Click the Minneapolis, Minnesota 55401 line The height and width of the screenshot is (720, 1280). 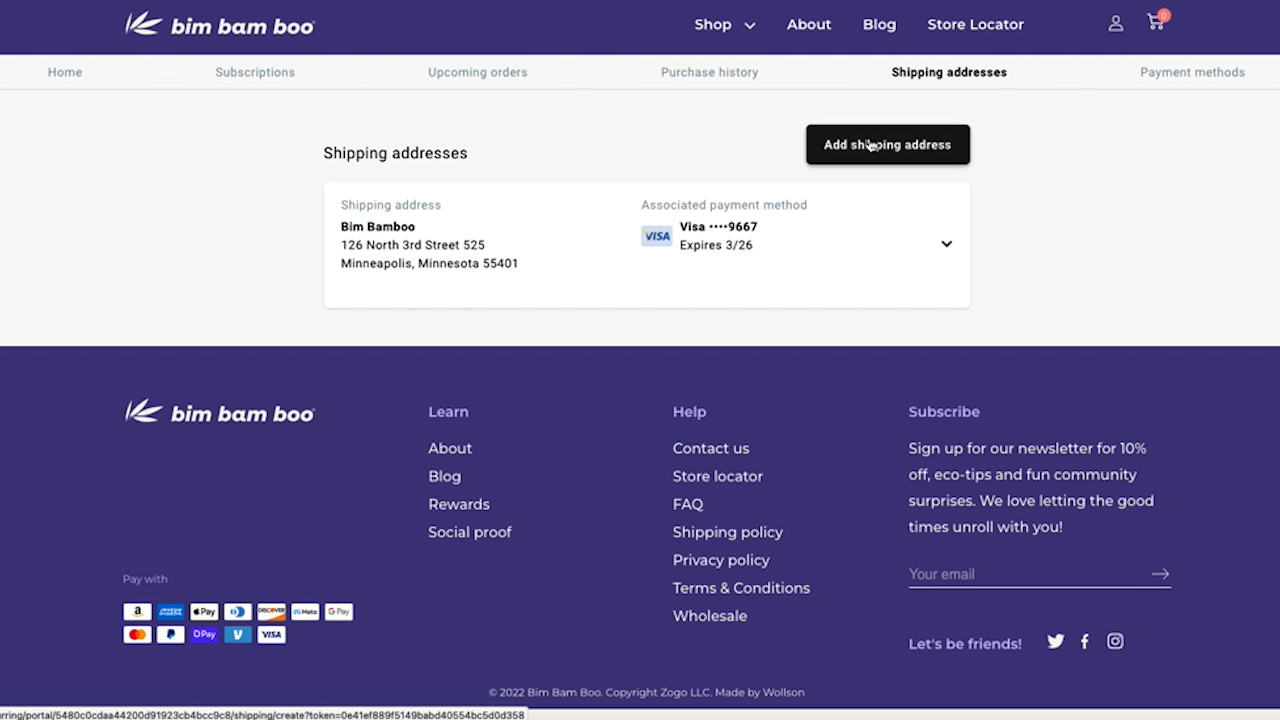point(429,263)
